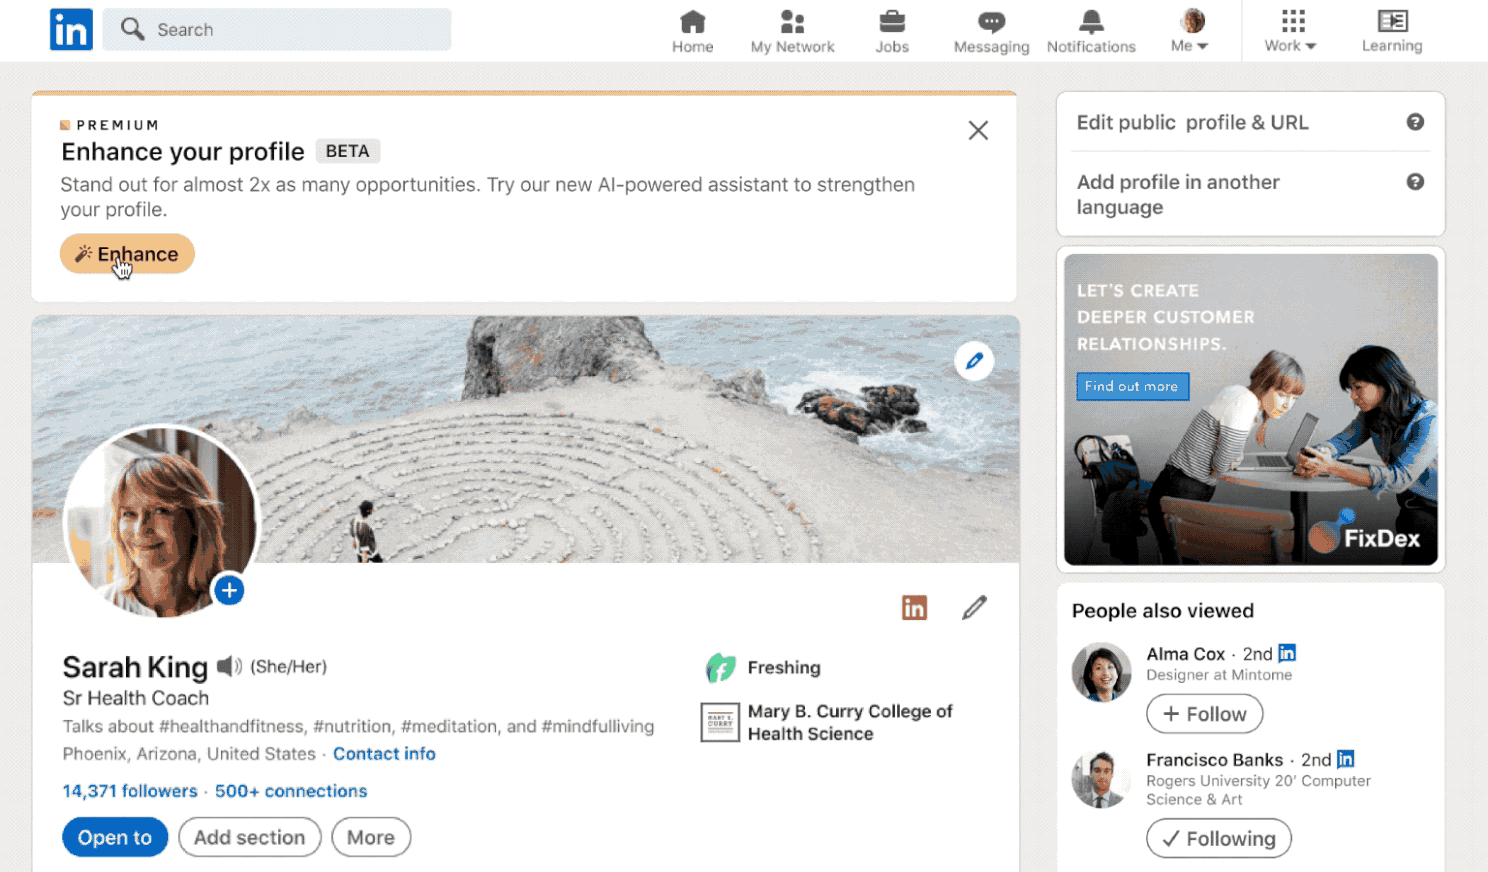Select Home in the top navigation
The width and height of the screenshot is (1488, 872).
click(x=692, y=30)
